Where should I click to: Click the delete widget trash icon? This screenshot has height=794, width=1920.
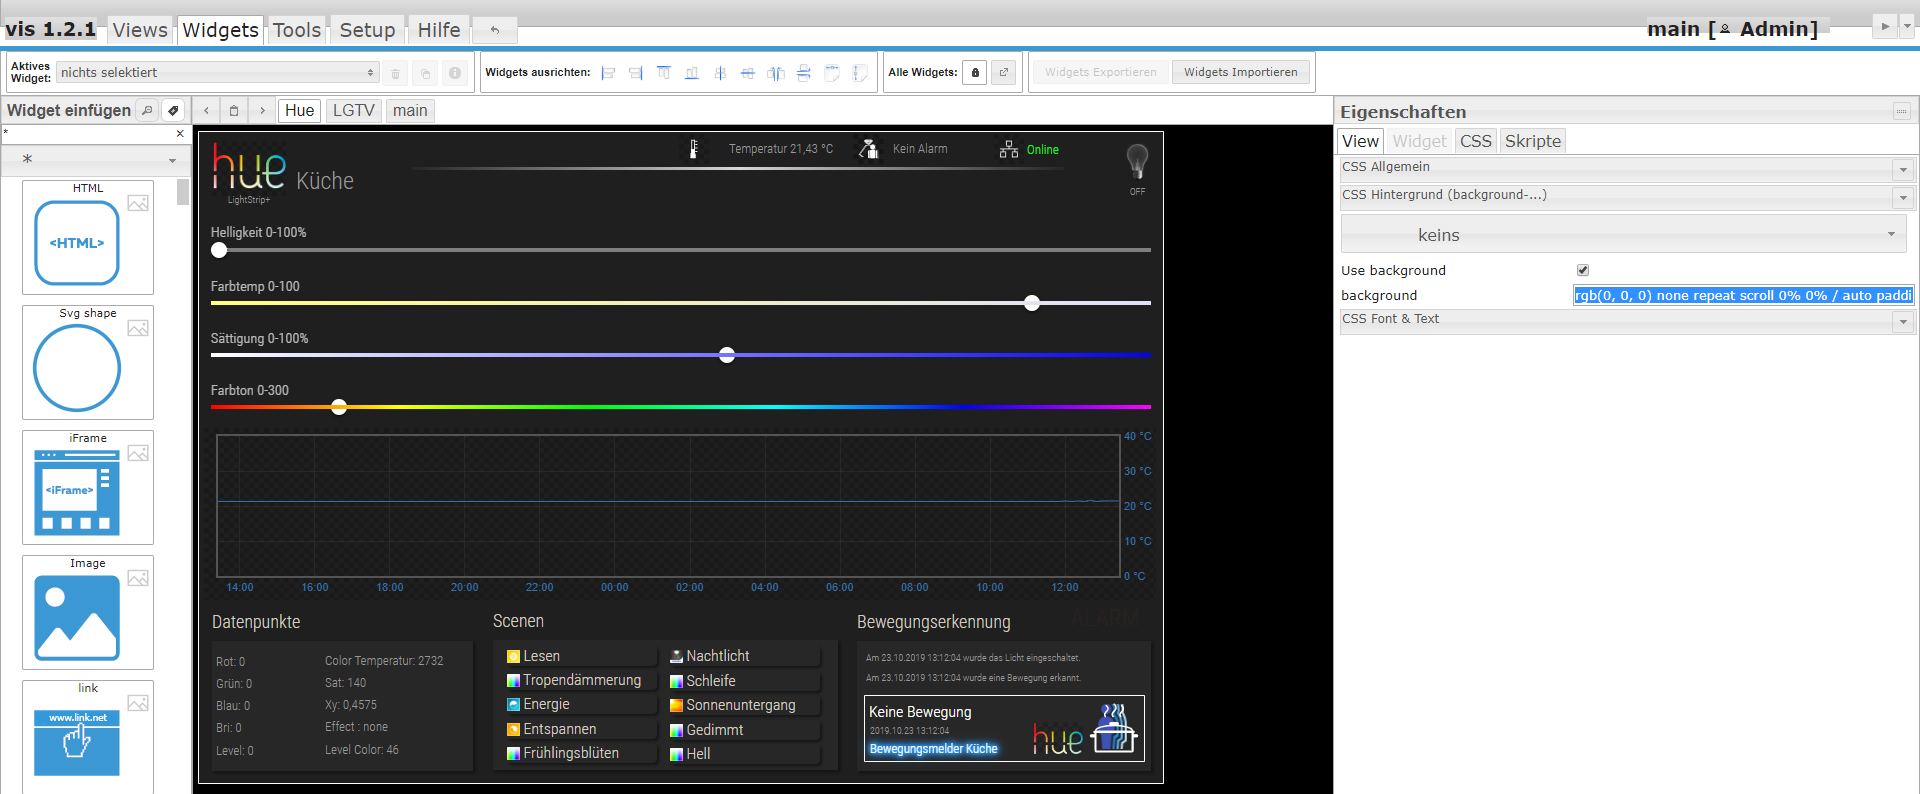click(x=396, y=73)
